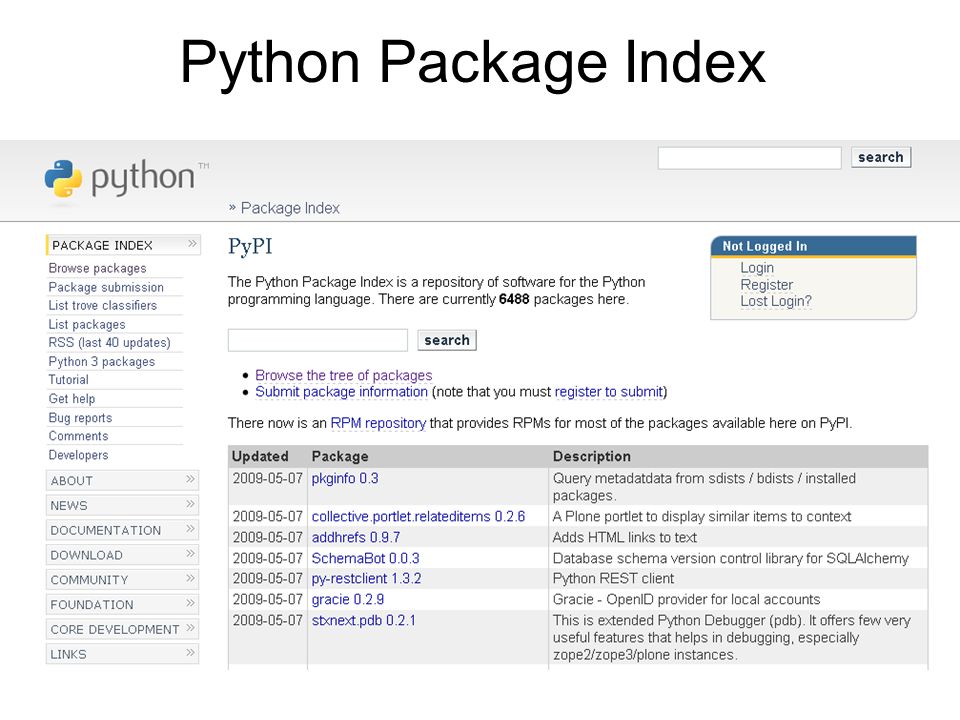Click the header search text field

[749, 158]
